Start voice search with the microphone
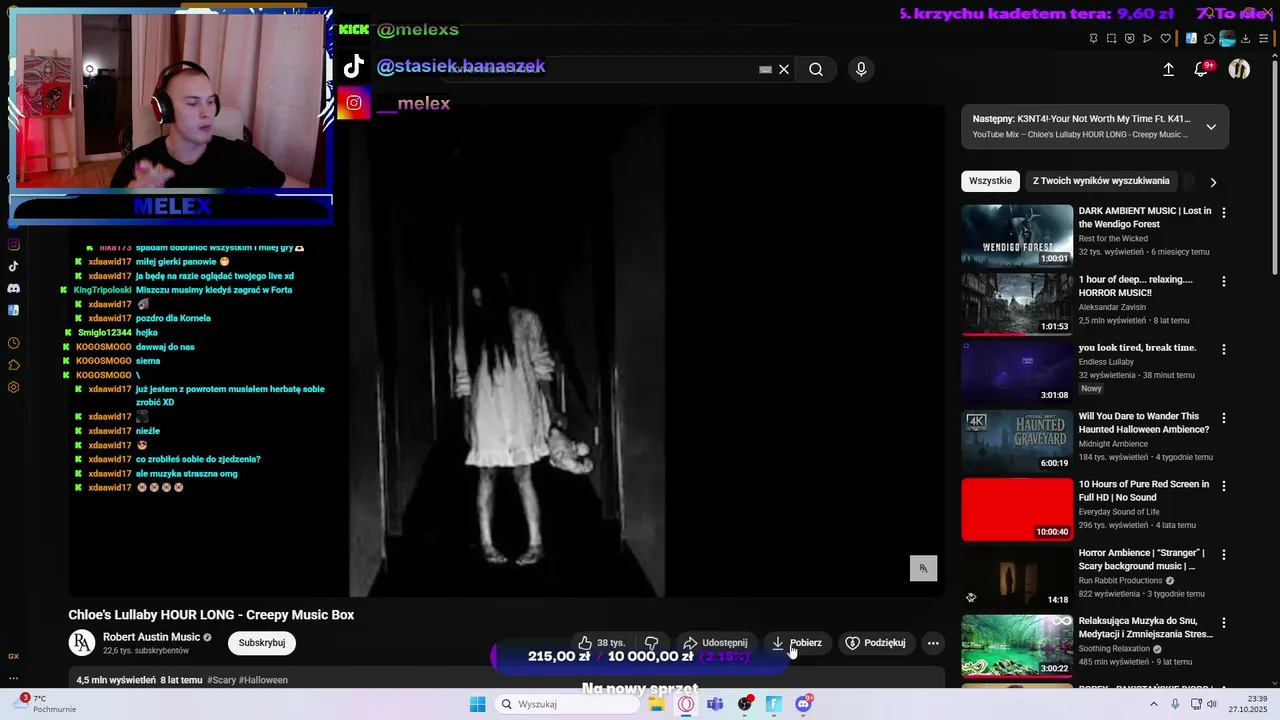Image resolution: width=1280 pixels, height=720 pixels. [861, 69]
